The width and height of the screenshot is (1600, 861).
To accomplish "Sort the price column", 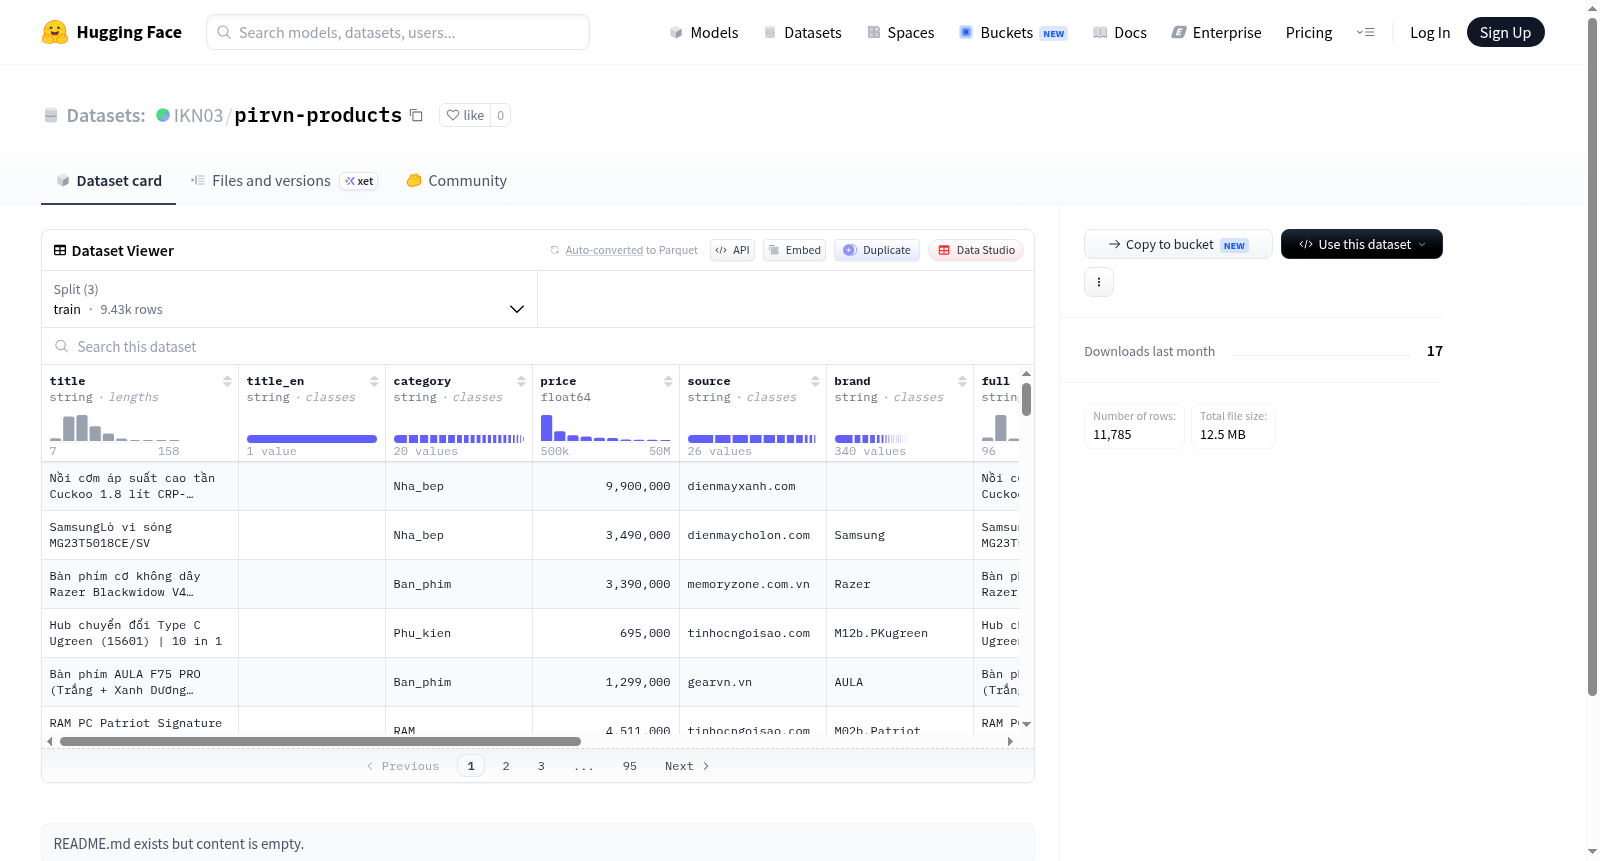I will pyautogui.click(x=668, y=381).
